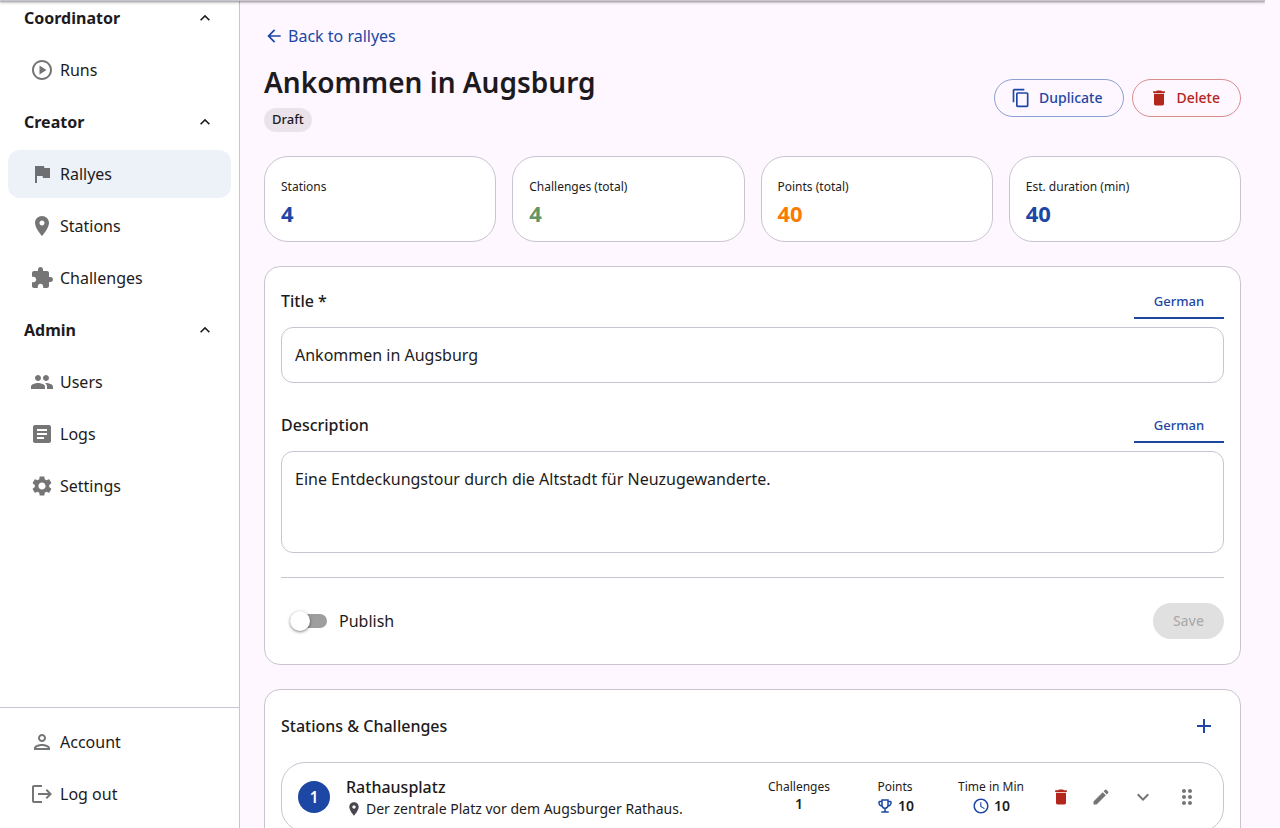Image resolution: width=1280 pixels, height=828 pixels.
Task: Open the Account page
Action: pos(119,742)
